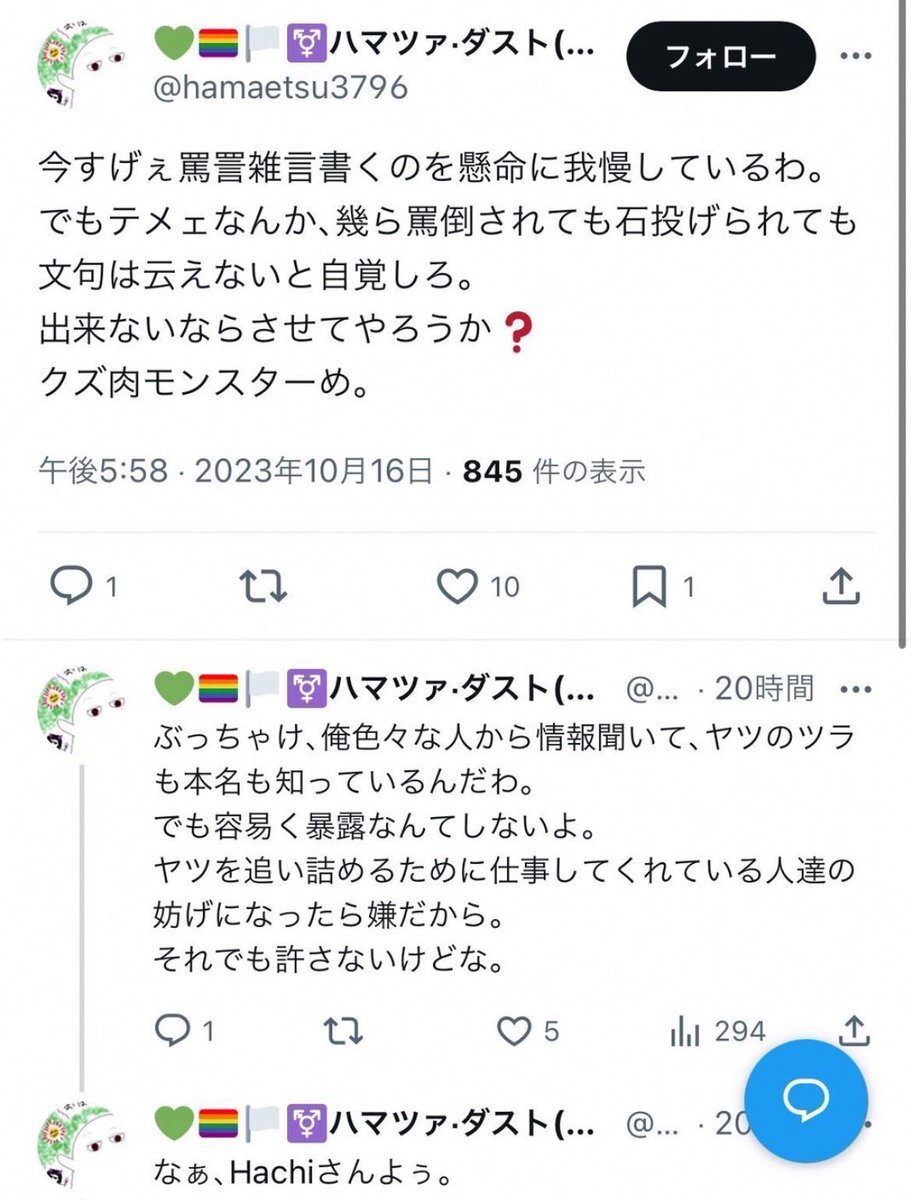Open 845 件の表示 view count

click(x=554, y=470)
